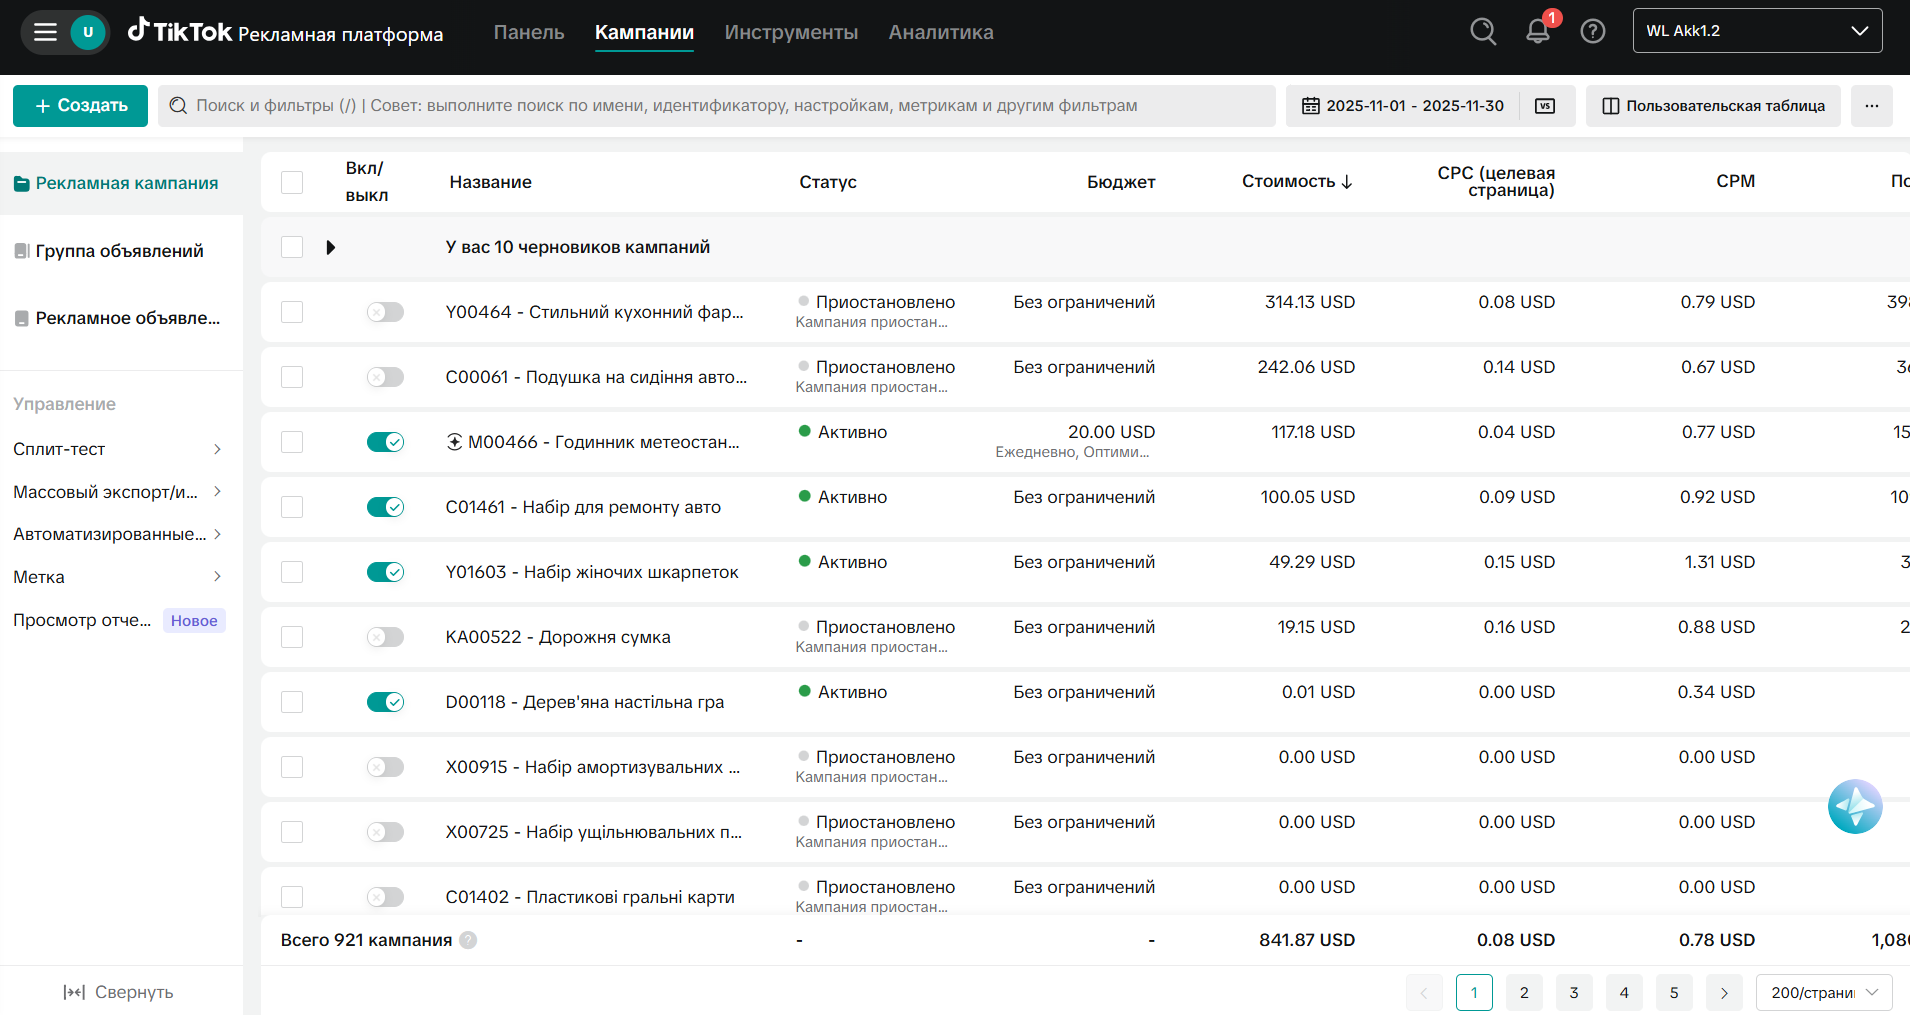The height and width of the screenshot is (1015, 1910).
Task: Enable the KA00522 Дорожня сумка campaign toggle
Action: click(385, 637)
